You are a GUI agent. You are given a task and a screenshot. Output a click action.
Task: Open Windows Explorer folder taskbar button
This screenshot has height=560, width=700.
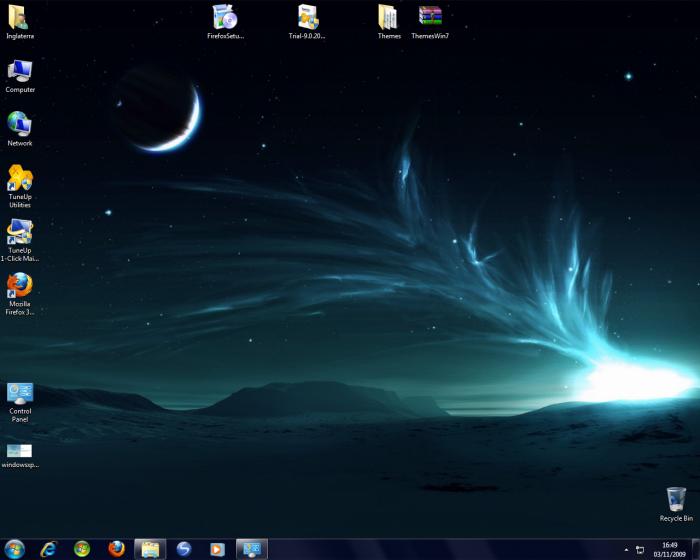pos(150,549)
